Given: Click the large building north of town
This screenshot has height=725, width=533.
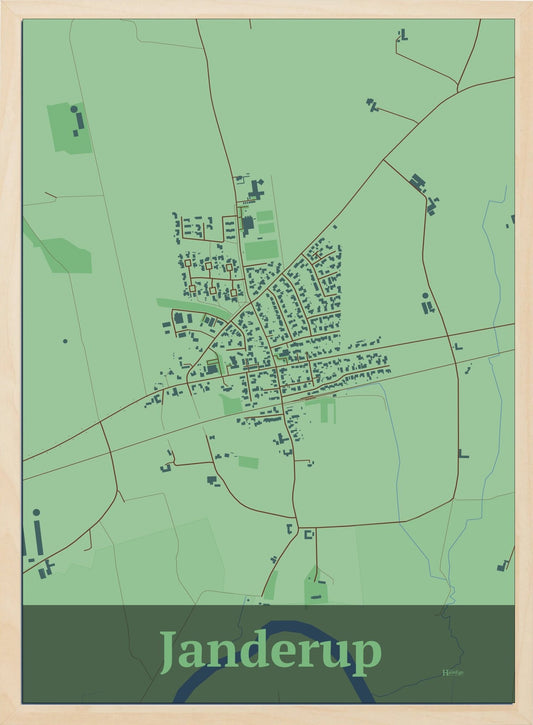Looking at the screenshot, I should (256, 189).
